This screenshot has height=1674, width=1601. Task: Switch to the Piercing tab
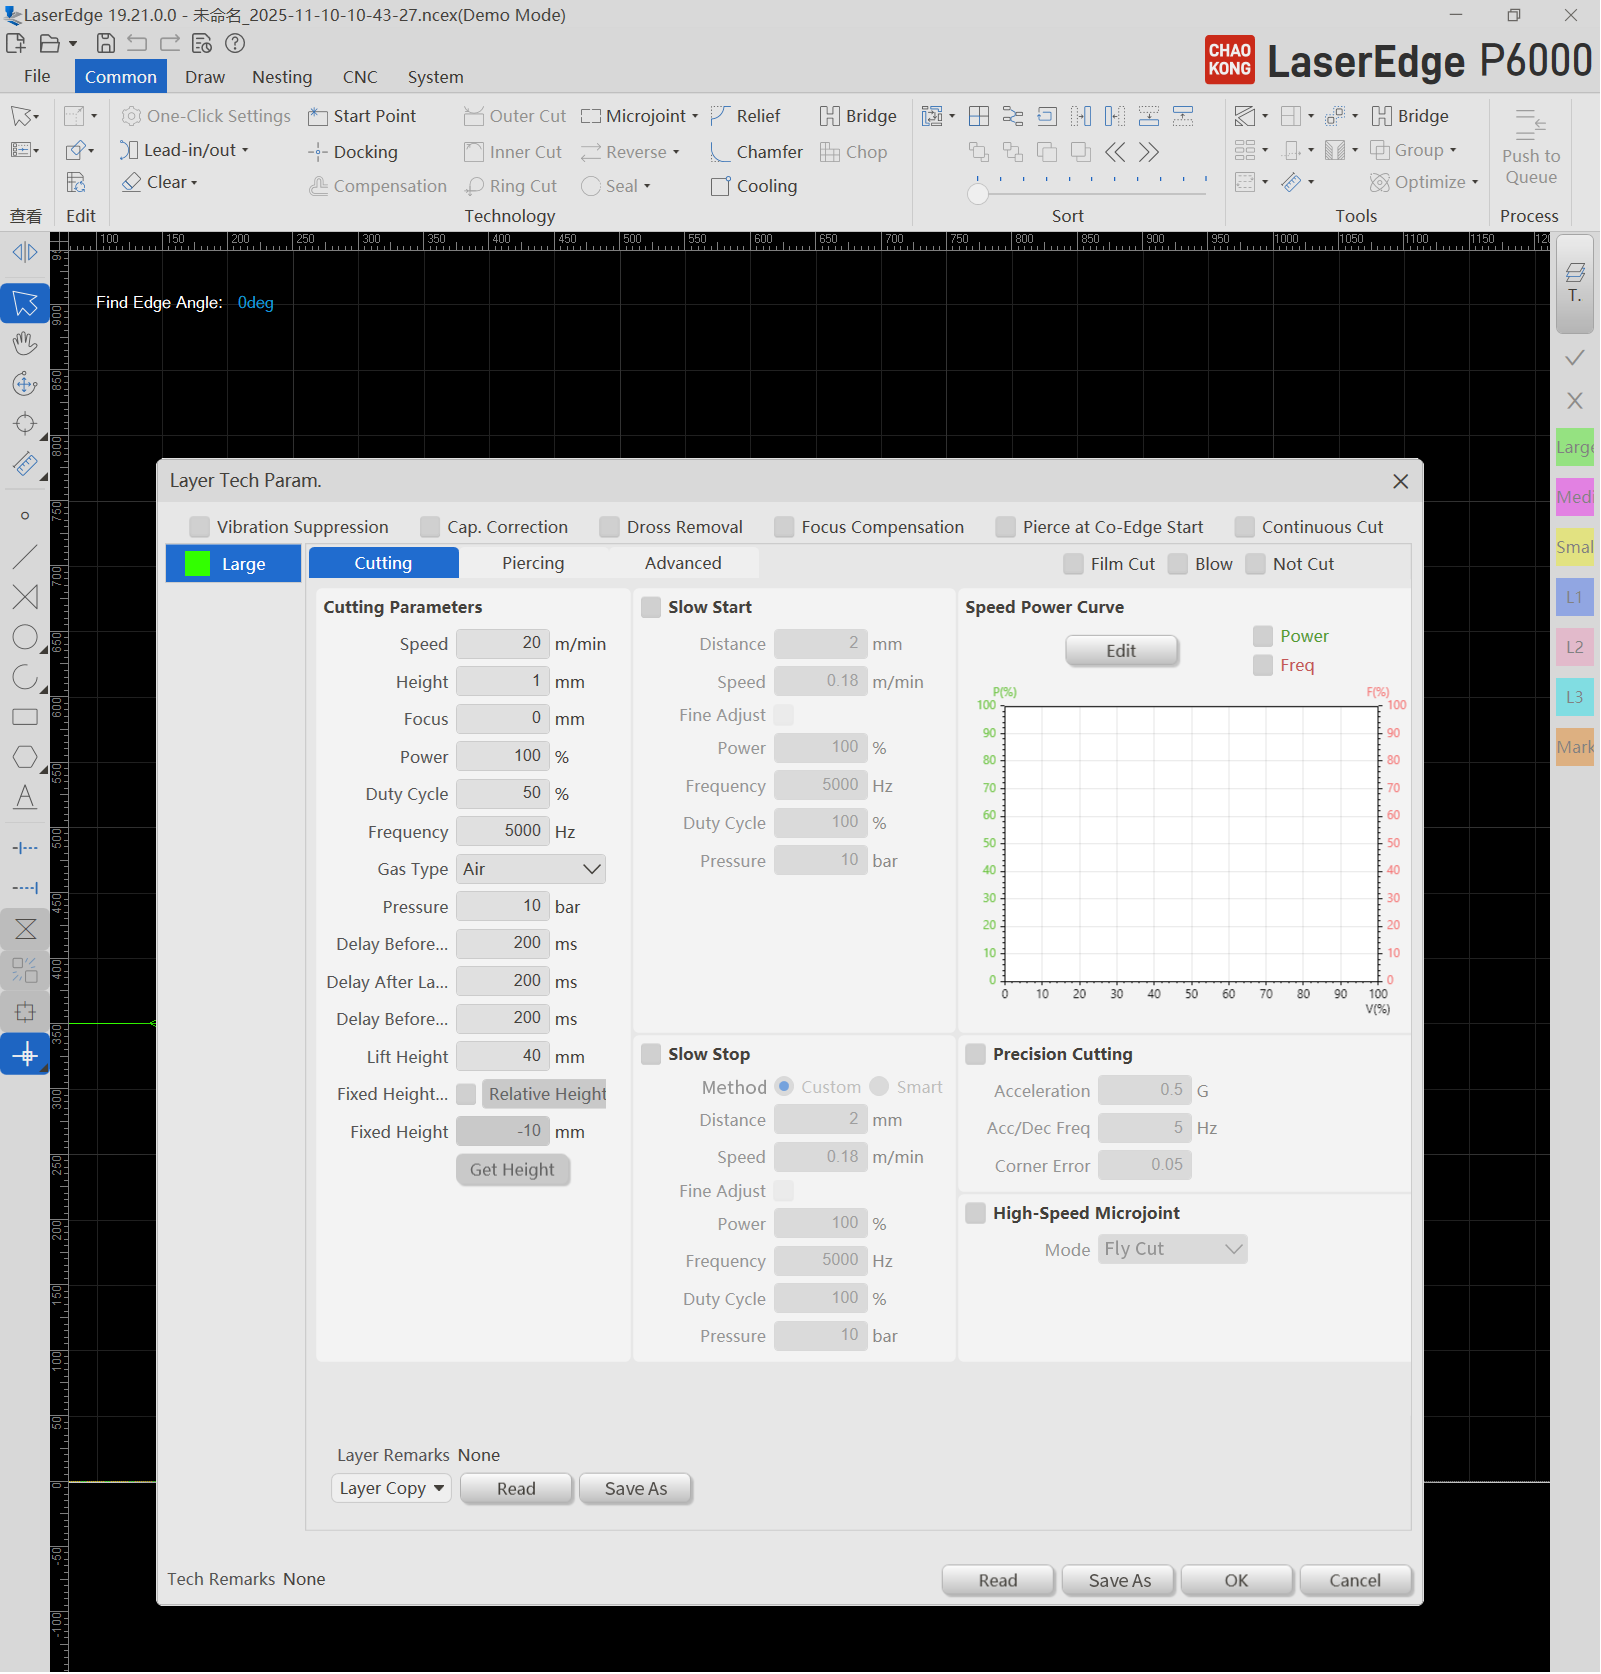click(533, 563)
